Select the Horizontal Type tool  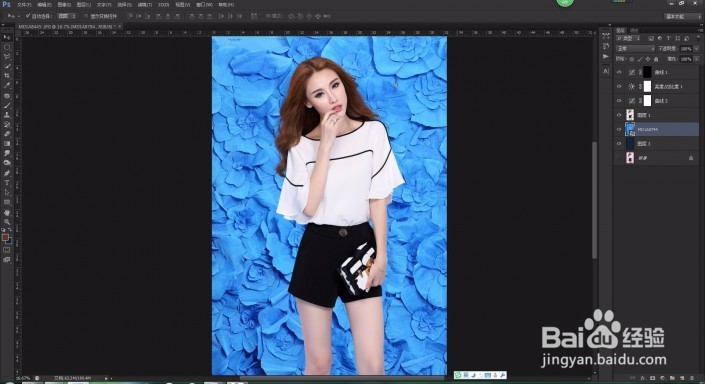point(7,183)
